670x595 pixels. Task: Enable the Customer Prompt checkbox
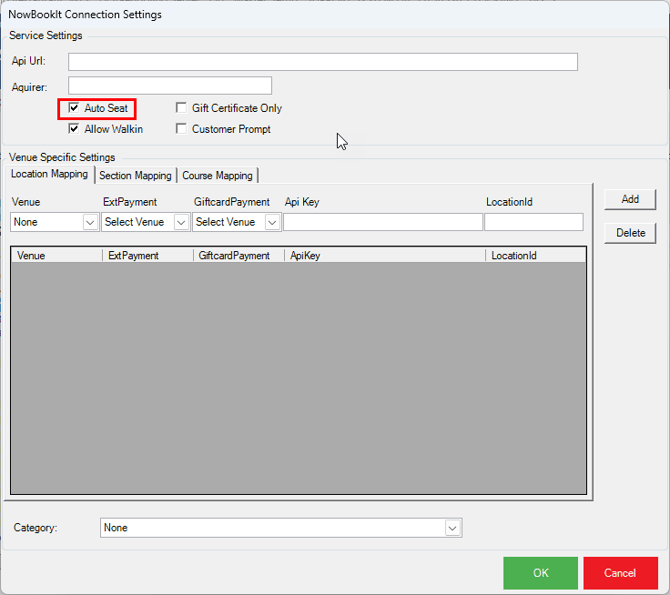coord(181,129)
